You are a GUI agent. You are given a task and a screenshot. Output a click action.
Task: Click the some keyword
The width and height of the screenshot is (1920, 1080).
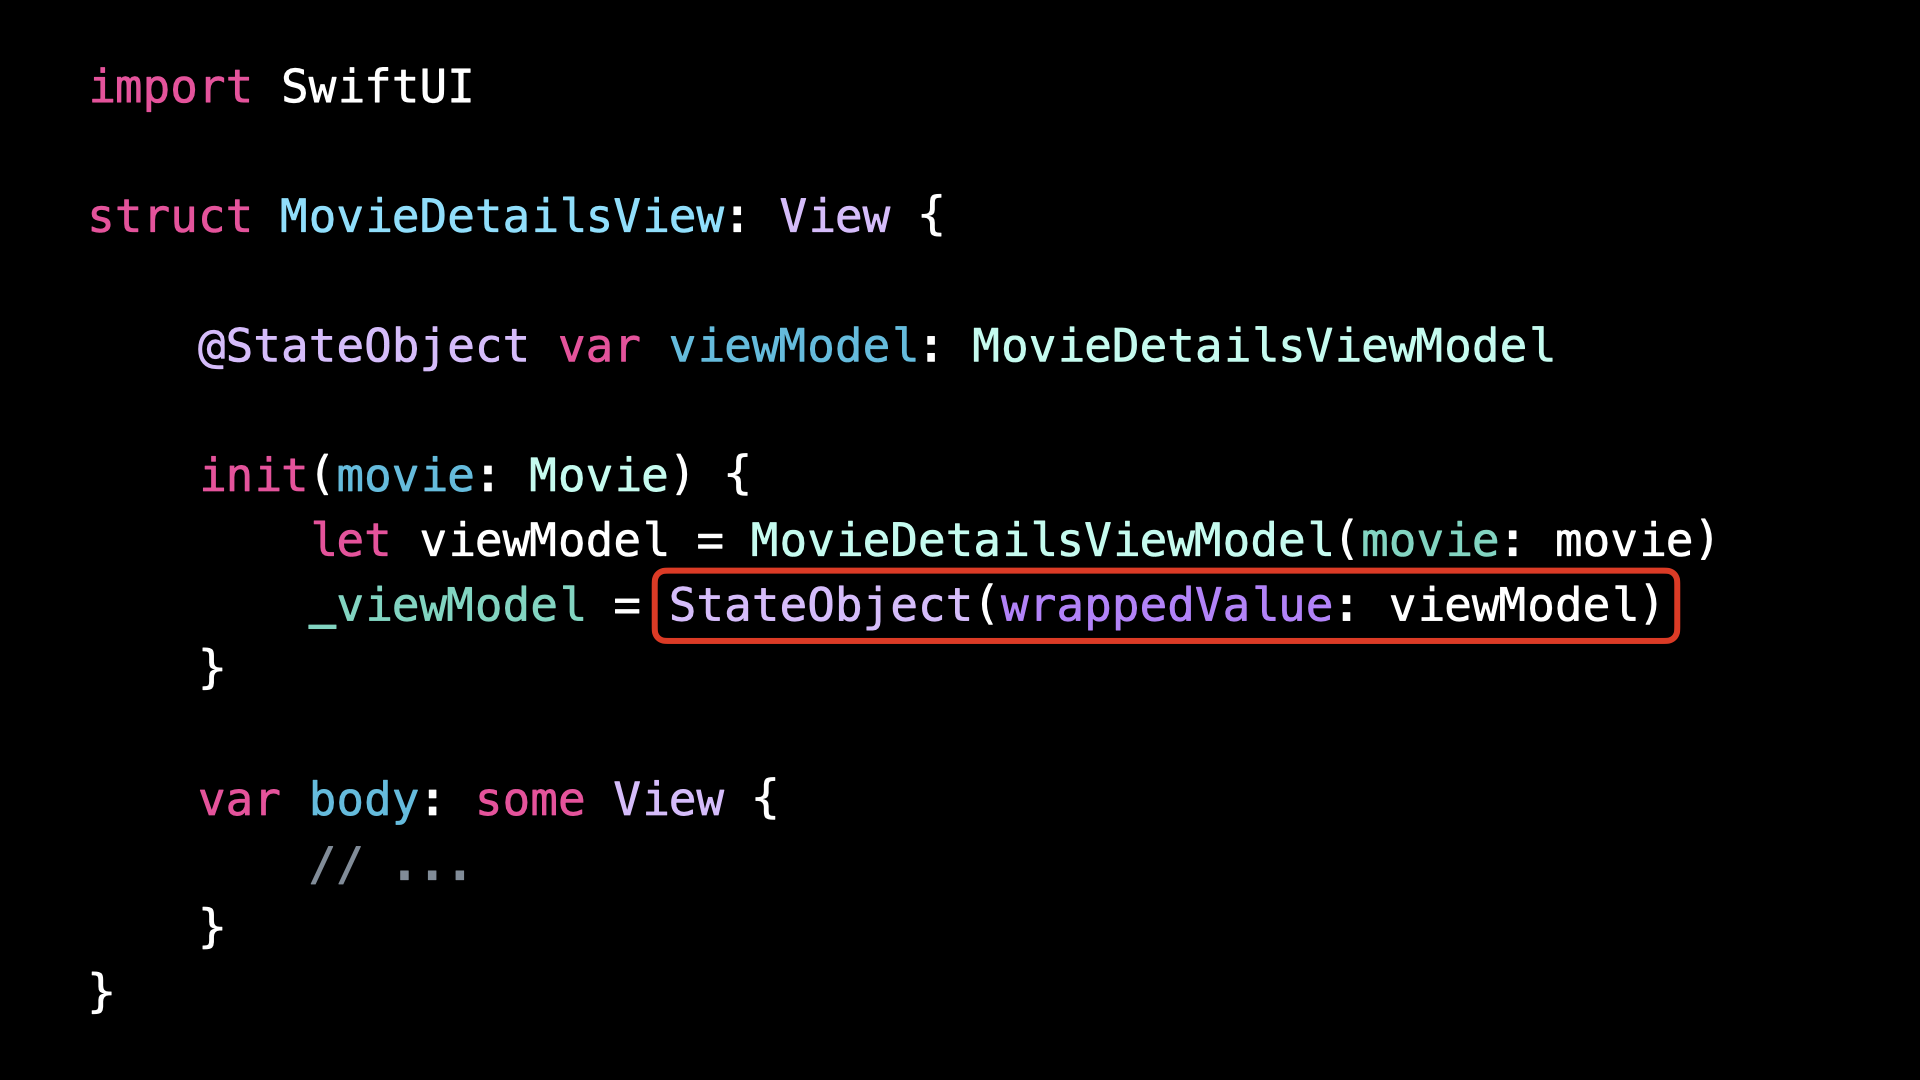(530, 801)
